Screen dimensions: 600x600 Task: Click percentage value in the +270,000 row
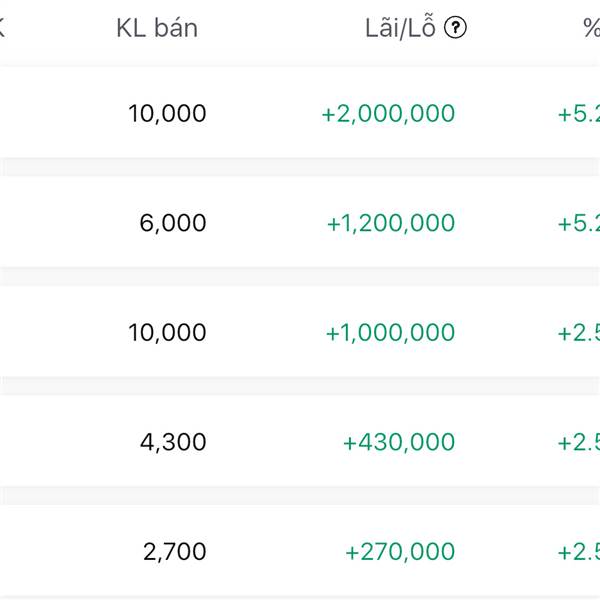coord(579,552)
